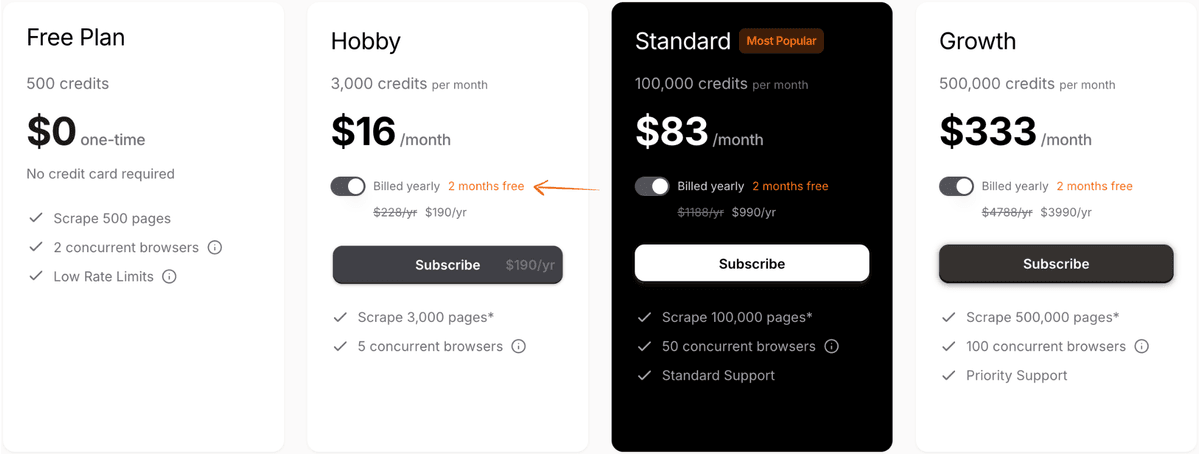The image size is (1200, 454).
Task: Click info icon next to Low Rate Limits
Action: 169,276
